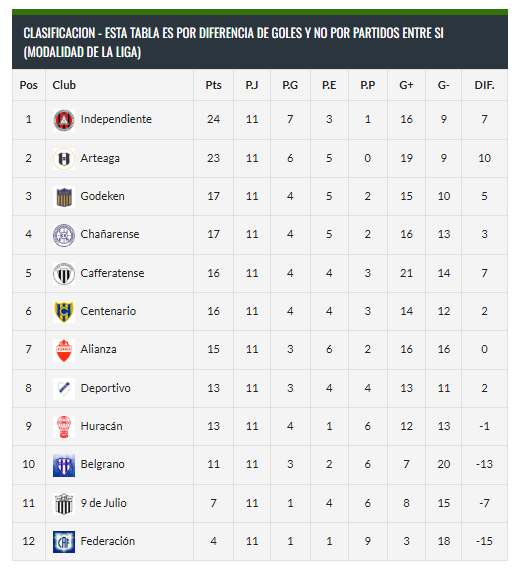Screen dimensions: 519x570
Task: Click the Huracán balloon logo
Action: tap(64, 427)
